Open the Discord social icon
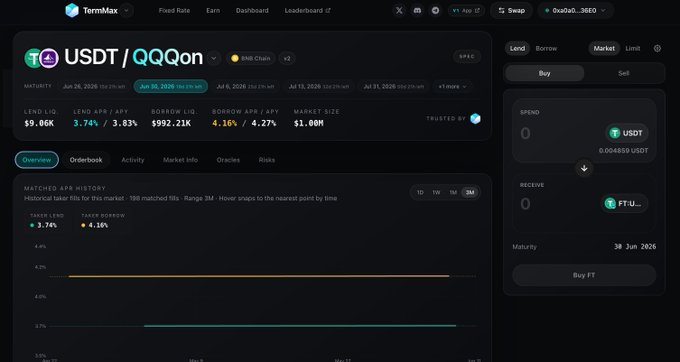The image size is (680, 362). 417,10
